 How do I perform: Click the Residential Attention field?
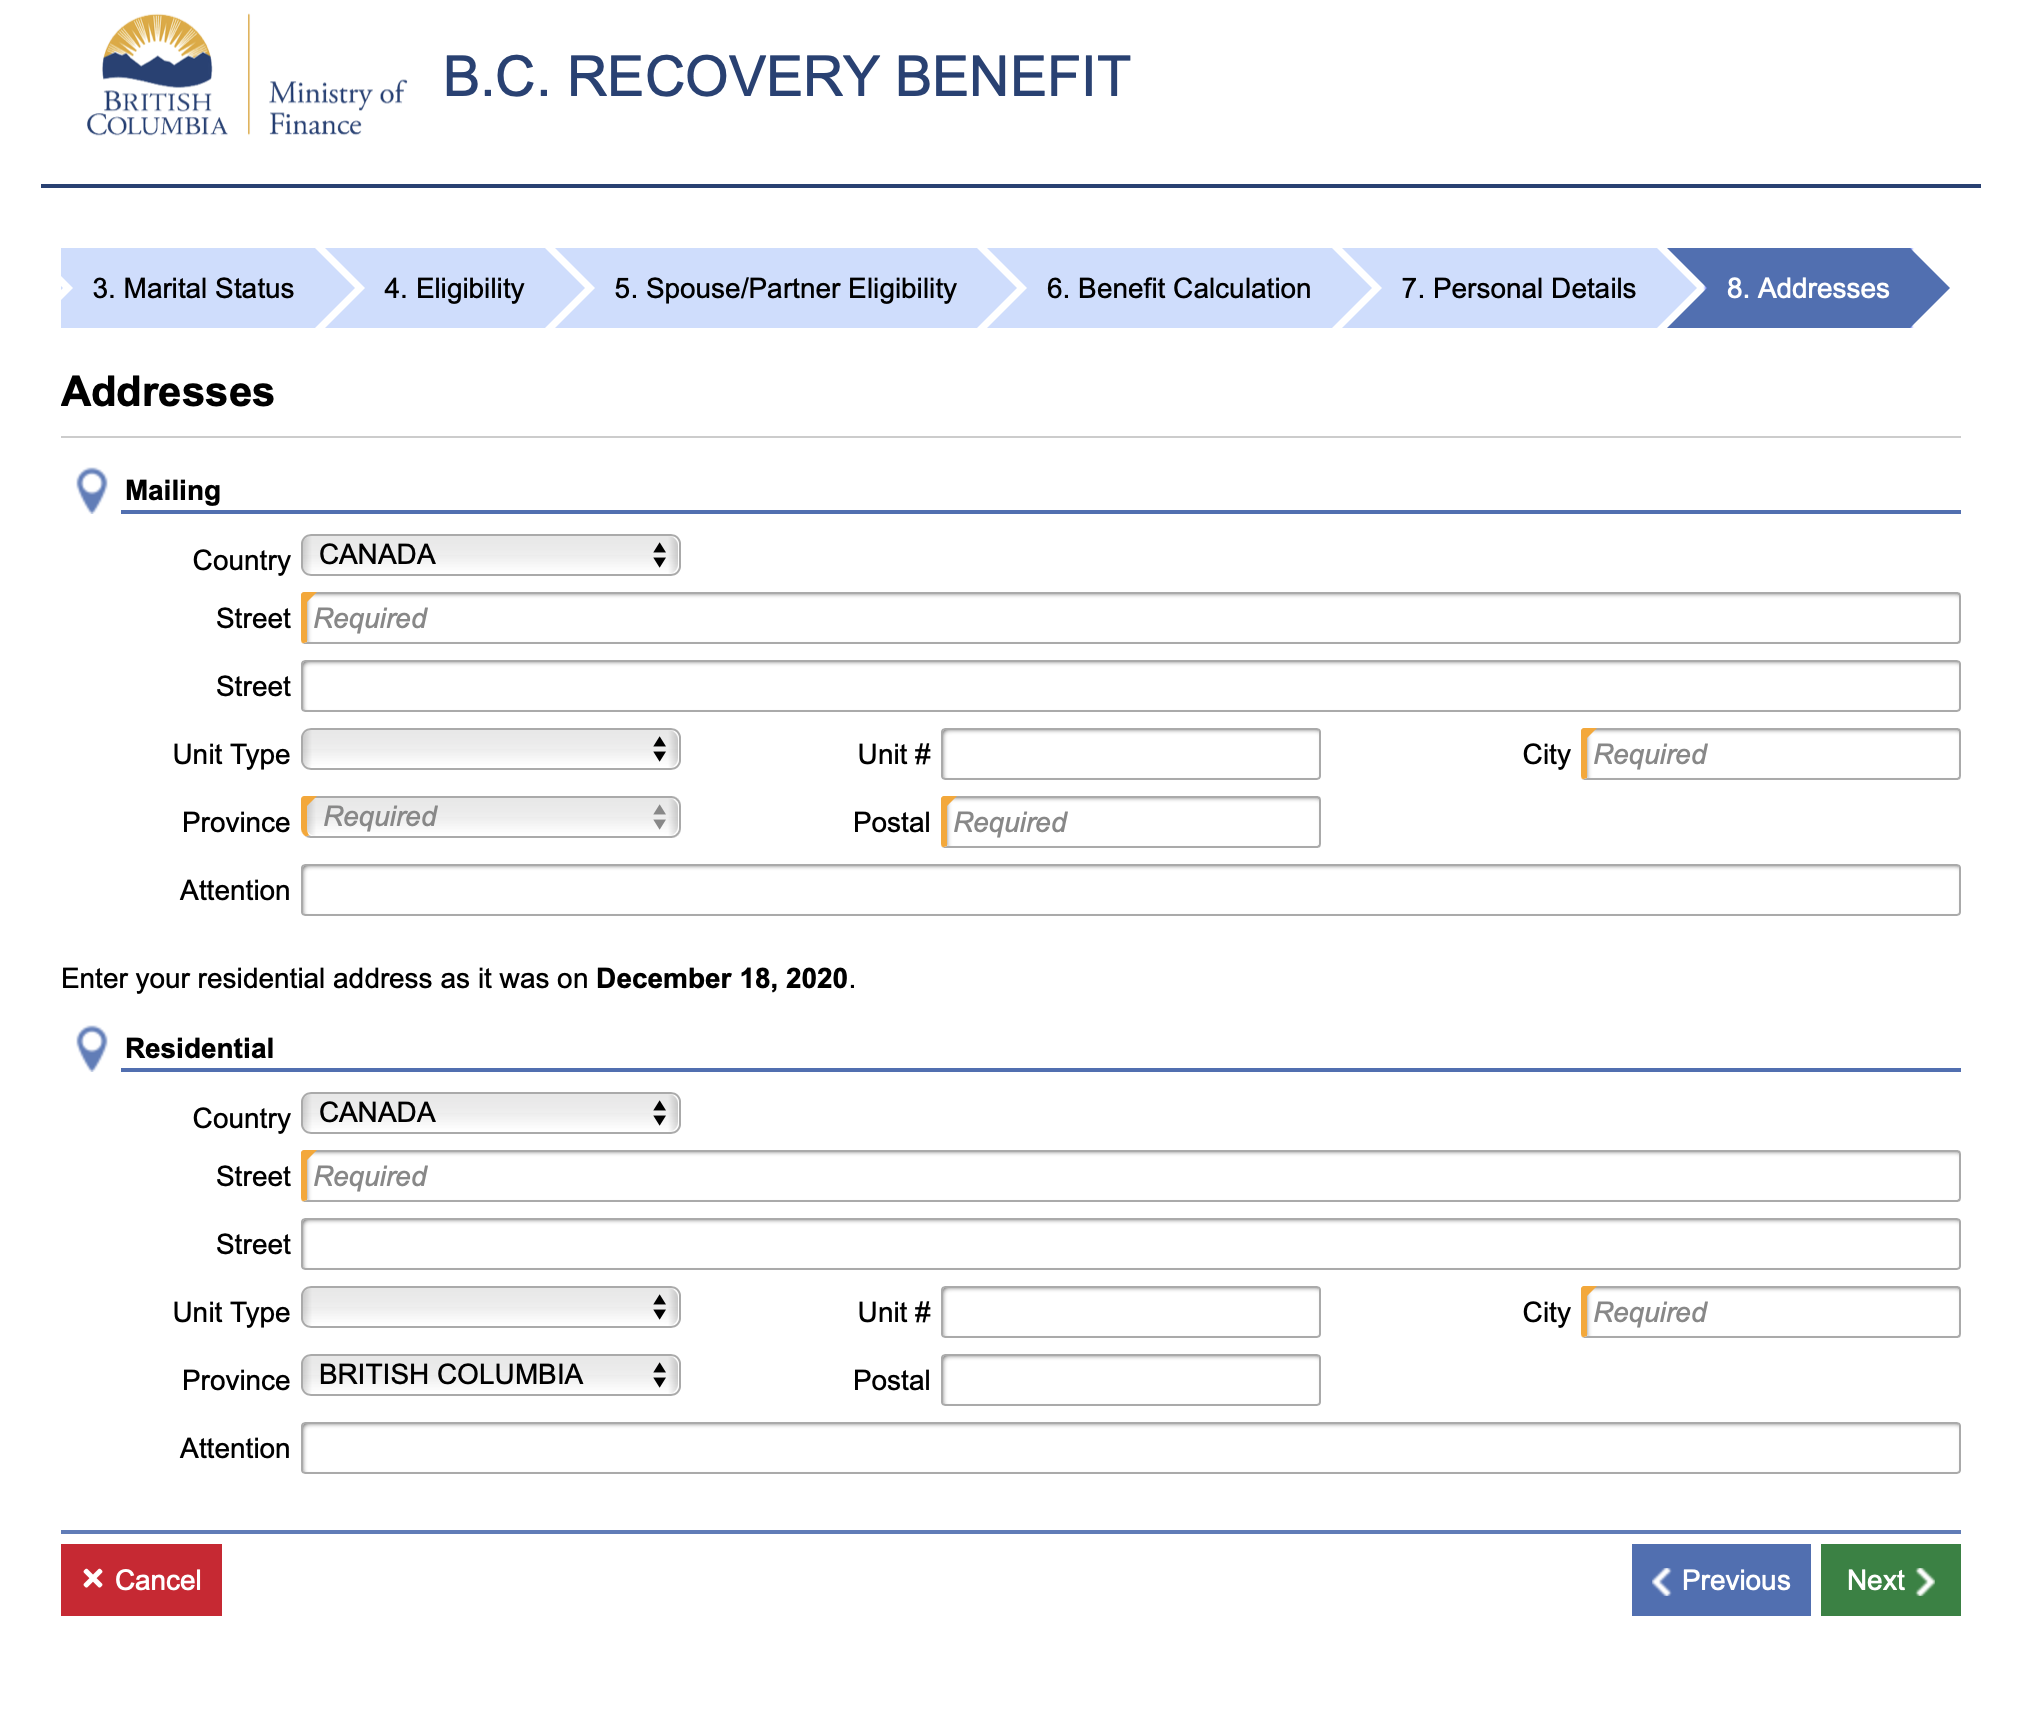coord(1131,1448)
